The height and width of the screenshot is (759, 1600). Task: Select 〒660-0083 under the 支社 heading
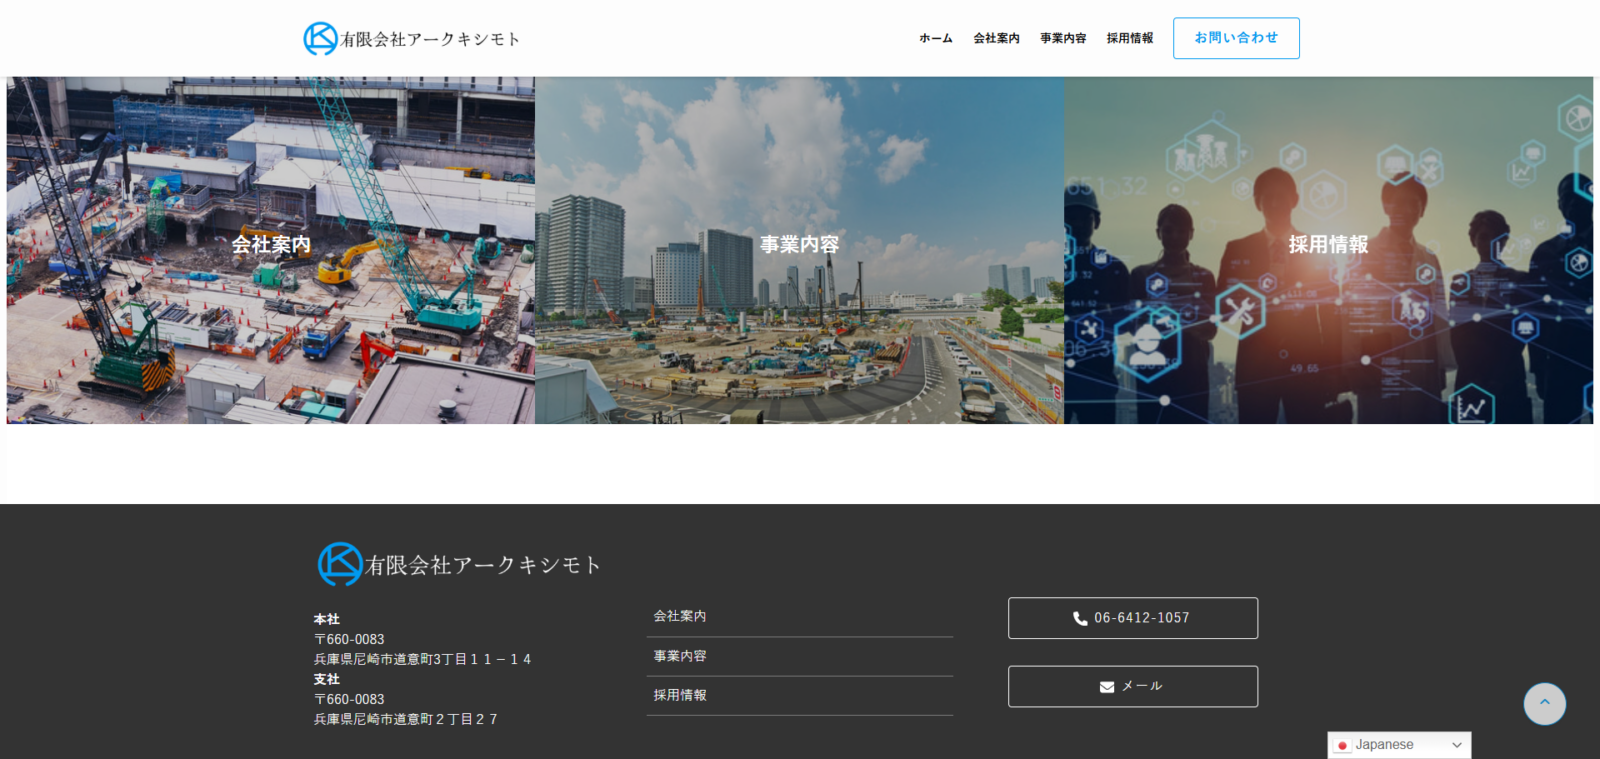click(x=349, y=700)
